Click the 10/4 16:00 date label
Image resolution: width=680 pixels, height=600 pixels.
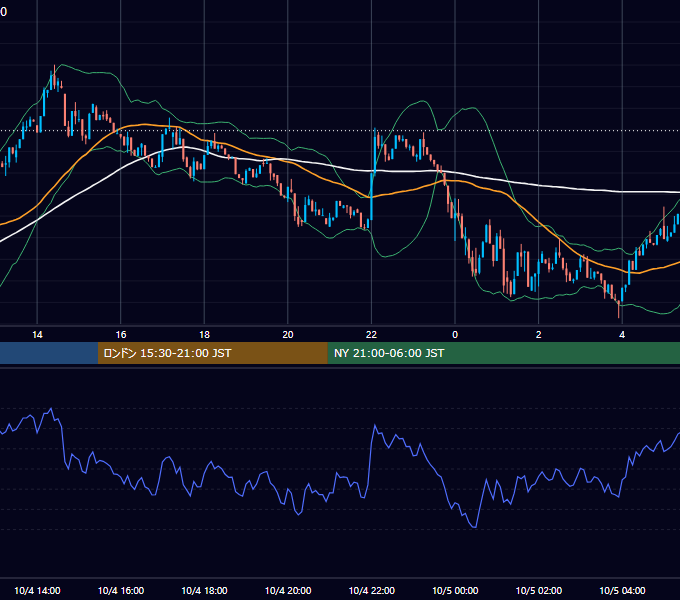(x=121, y=590)
